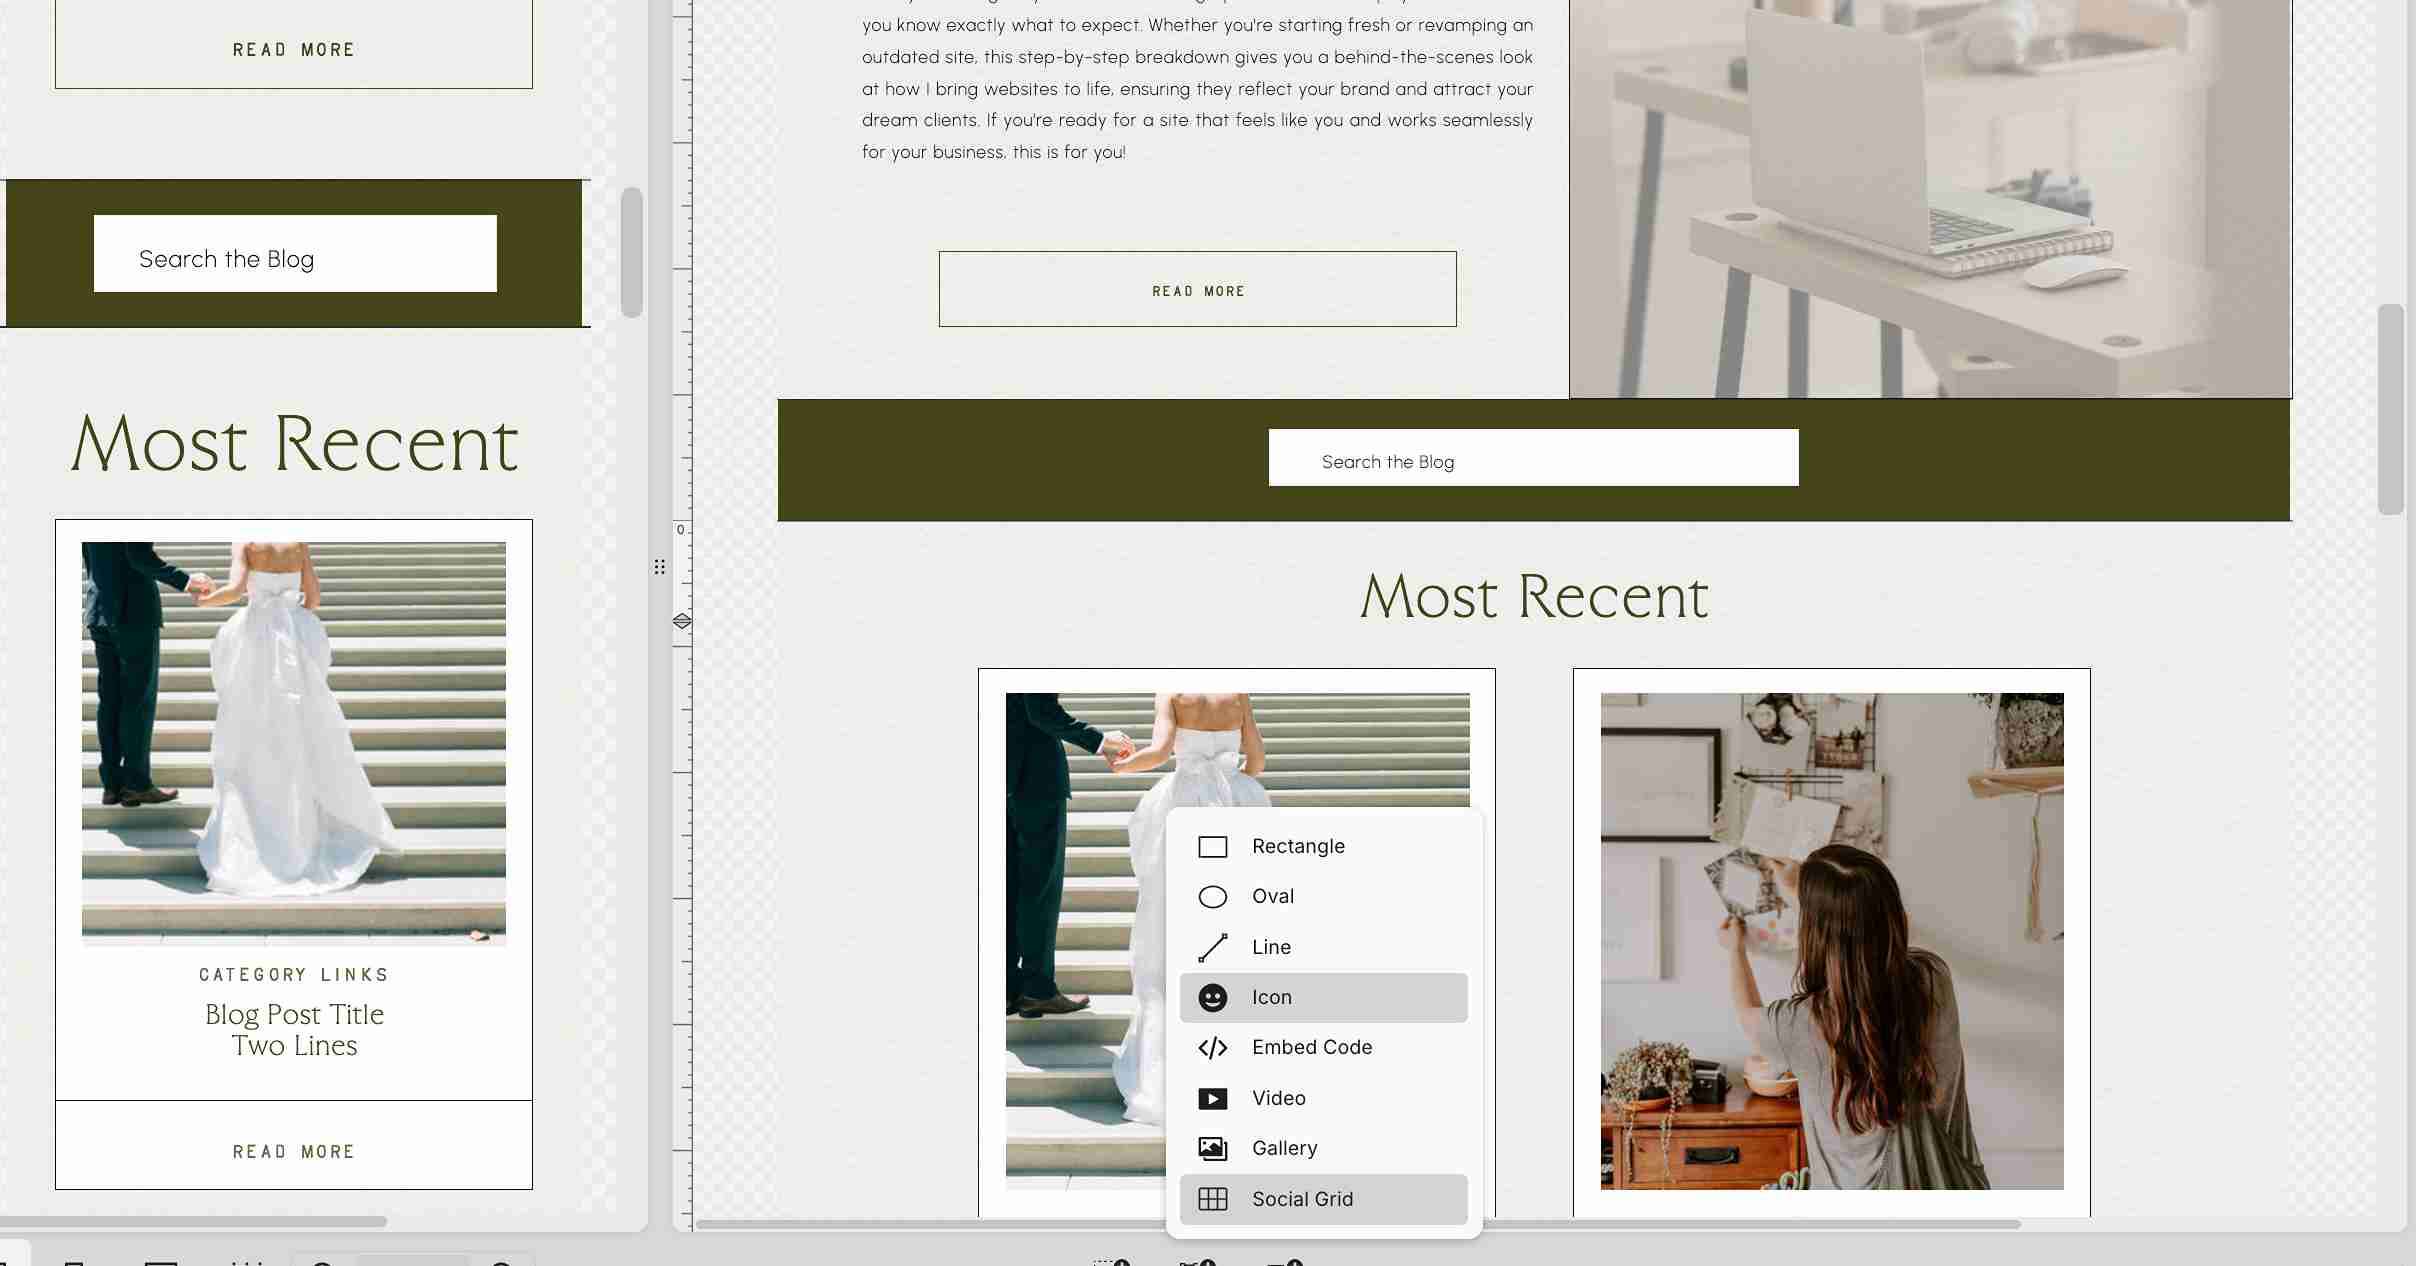Click the desktop Search the Blog field
Viewport: 2416px width, 1266px height.
[x=1532, y=460]
